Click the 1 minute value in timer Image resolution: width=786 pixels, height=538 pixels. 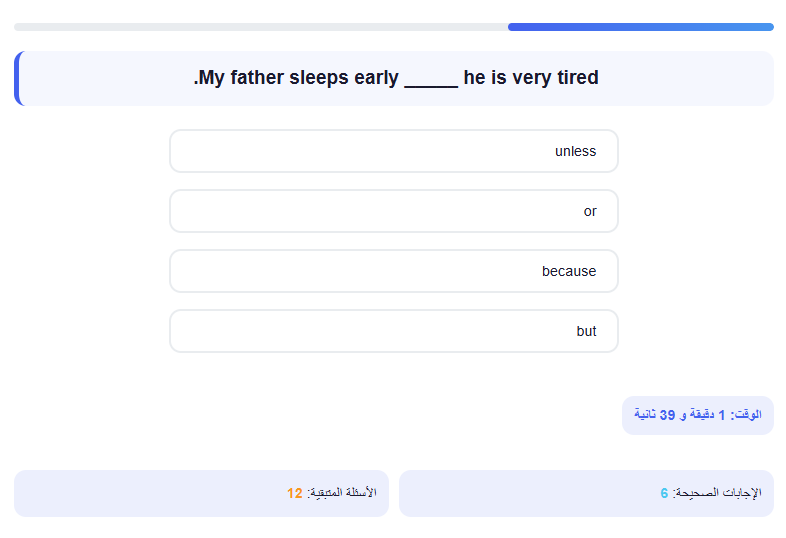pos(721,415)
